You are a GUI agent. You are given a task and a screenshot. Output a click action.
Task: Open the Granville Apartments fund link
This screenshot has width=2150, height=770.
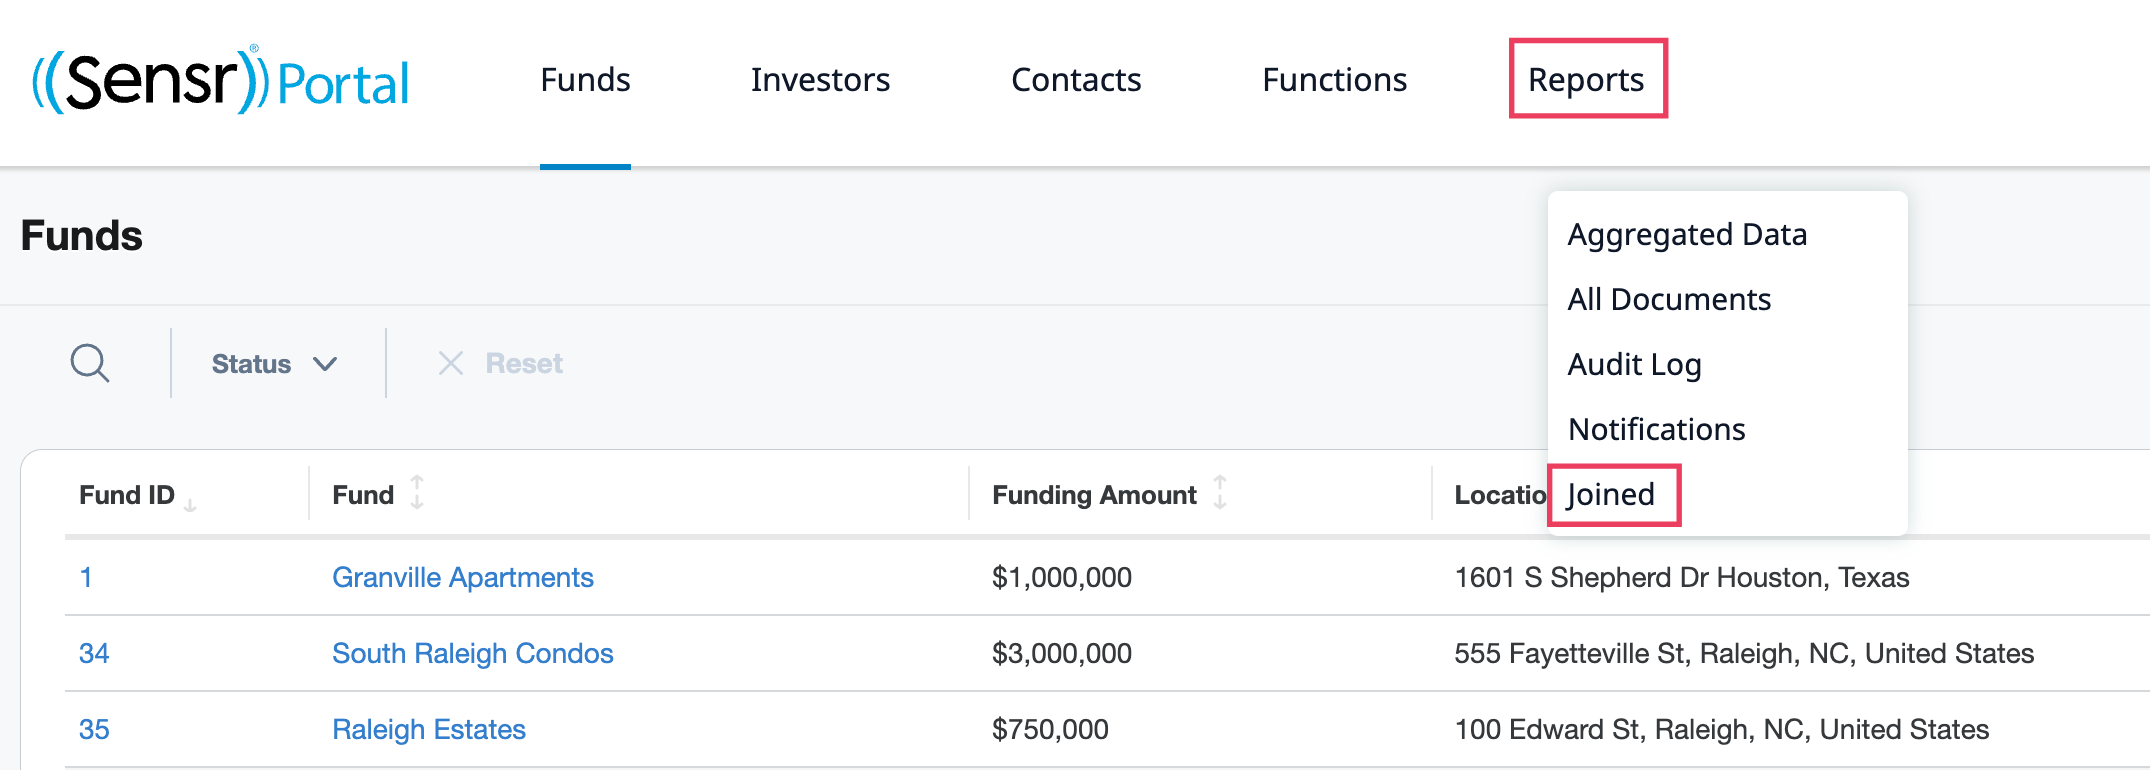pos(462,578)
